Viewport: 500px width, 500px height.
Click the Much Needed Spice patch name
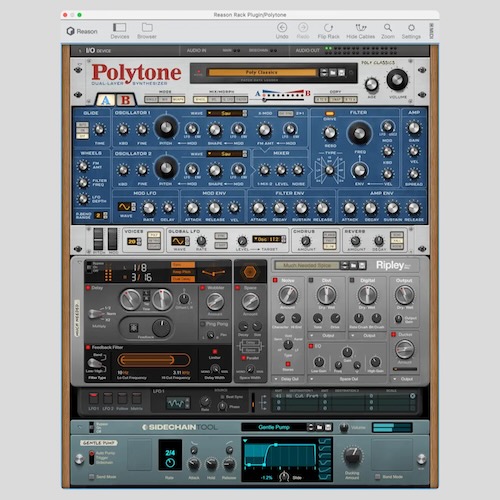(x=307, y=265)
